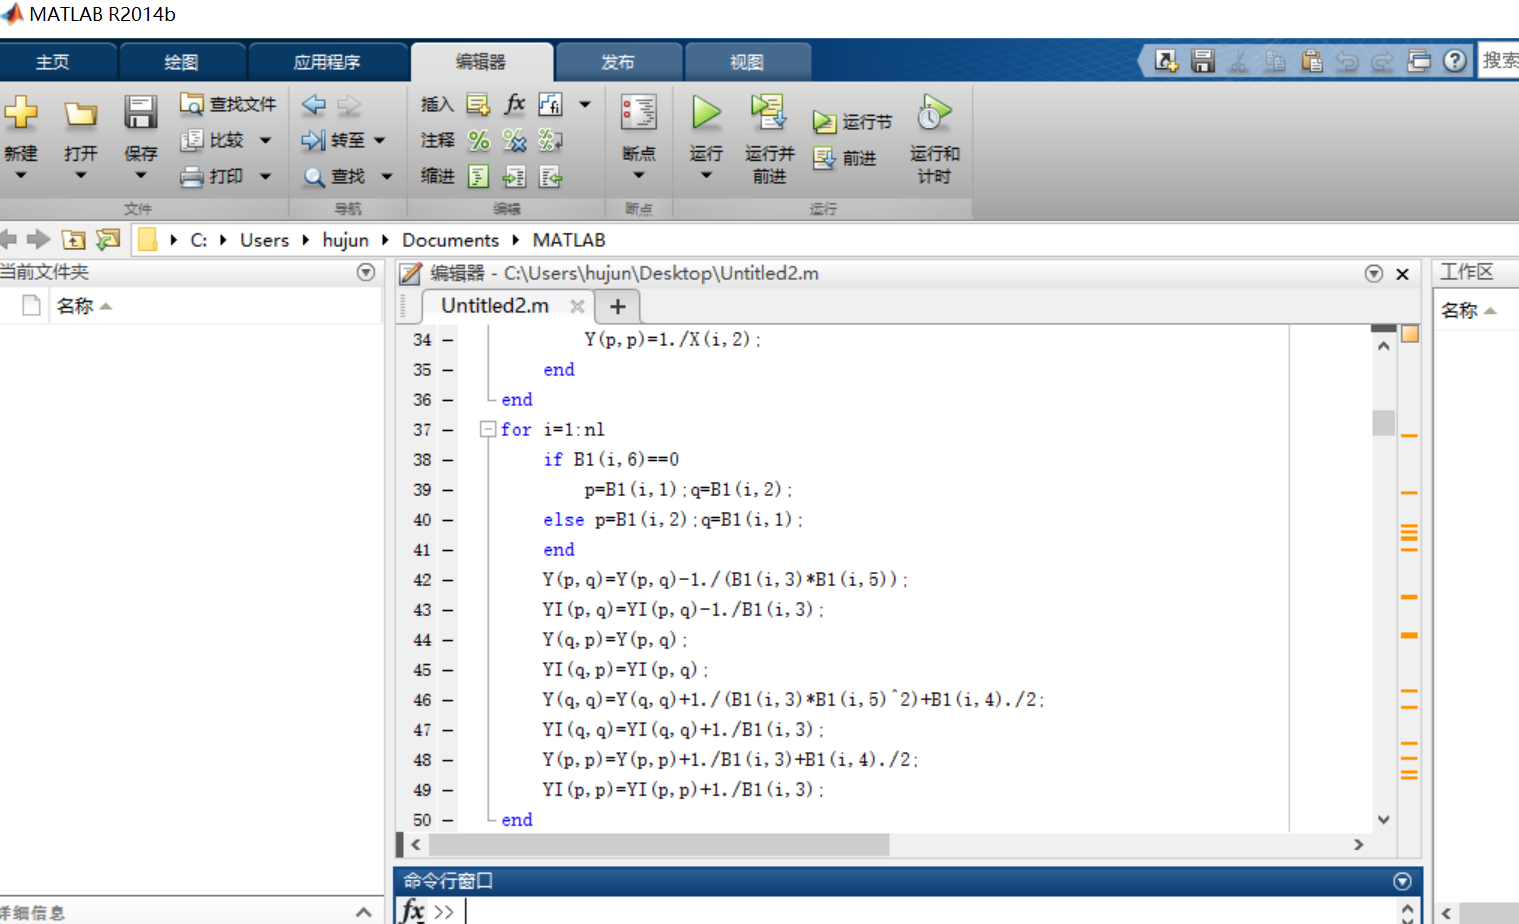Click the Find Files (查找文件) icon
1519x924 pixels.
pos(191,104)
